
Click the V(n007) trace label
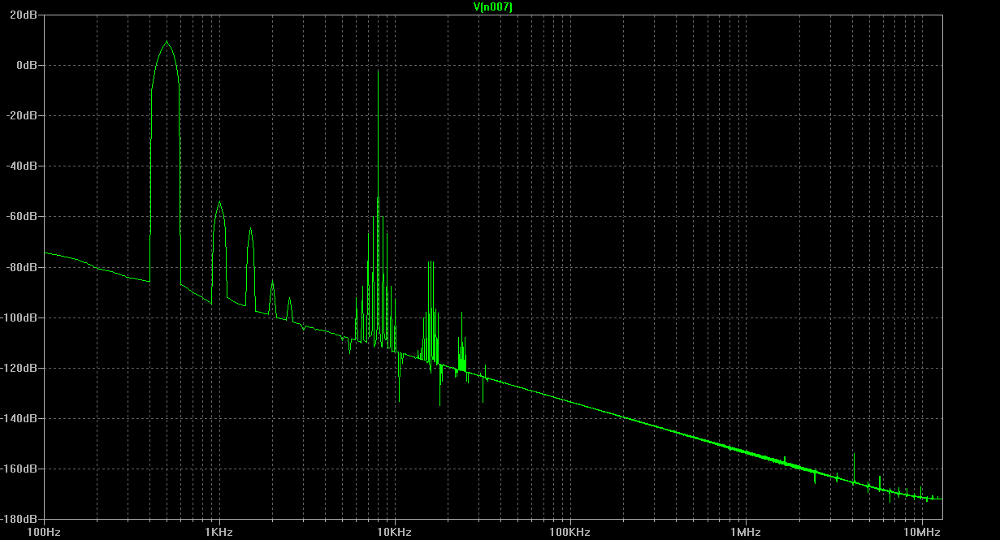point(493,7)
